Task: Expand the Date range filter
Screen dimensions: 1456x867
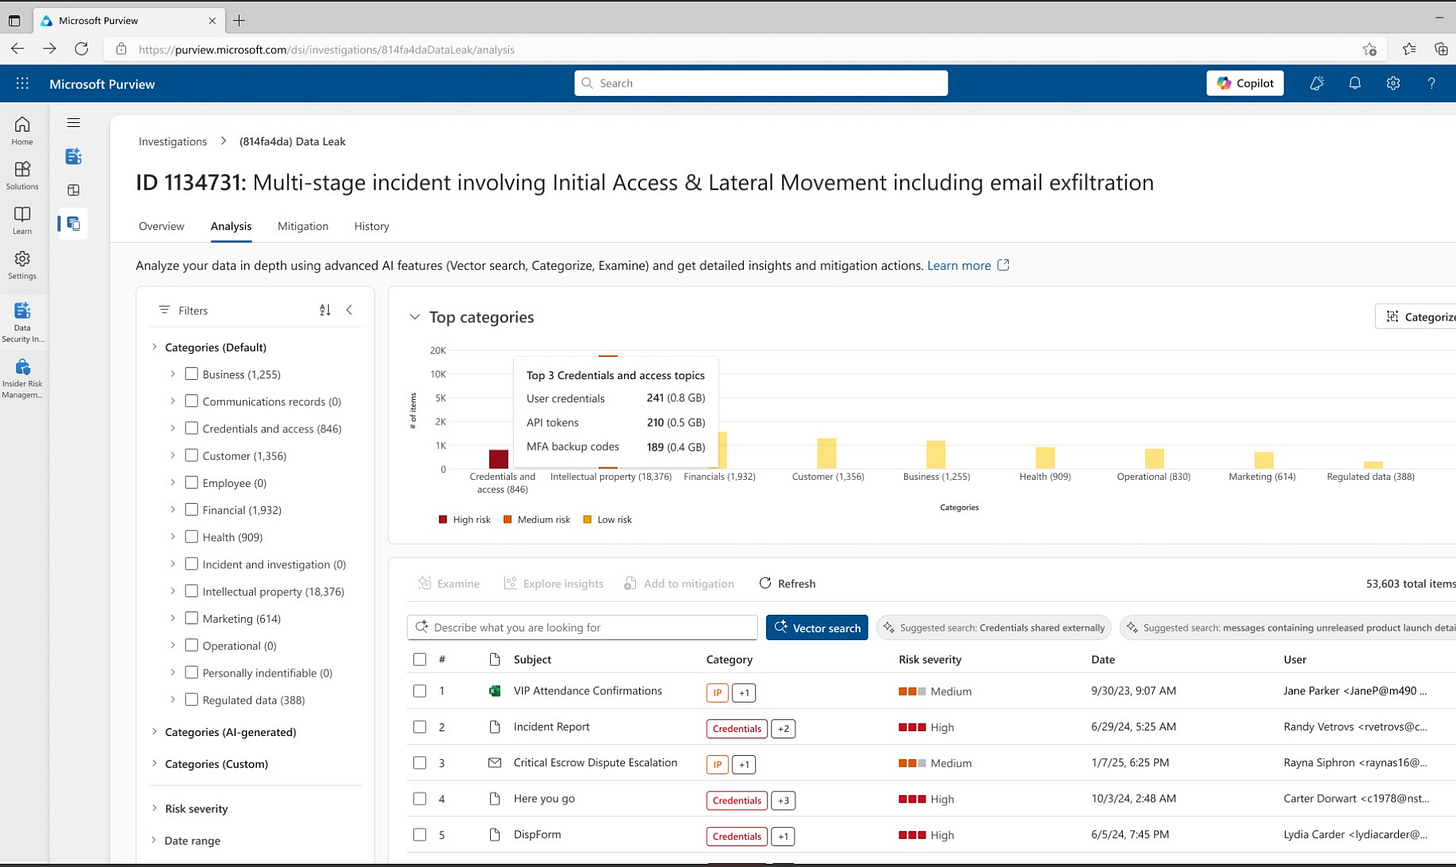Action: click(x=154, y=841)
